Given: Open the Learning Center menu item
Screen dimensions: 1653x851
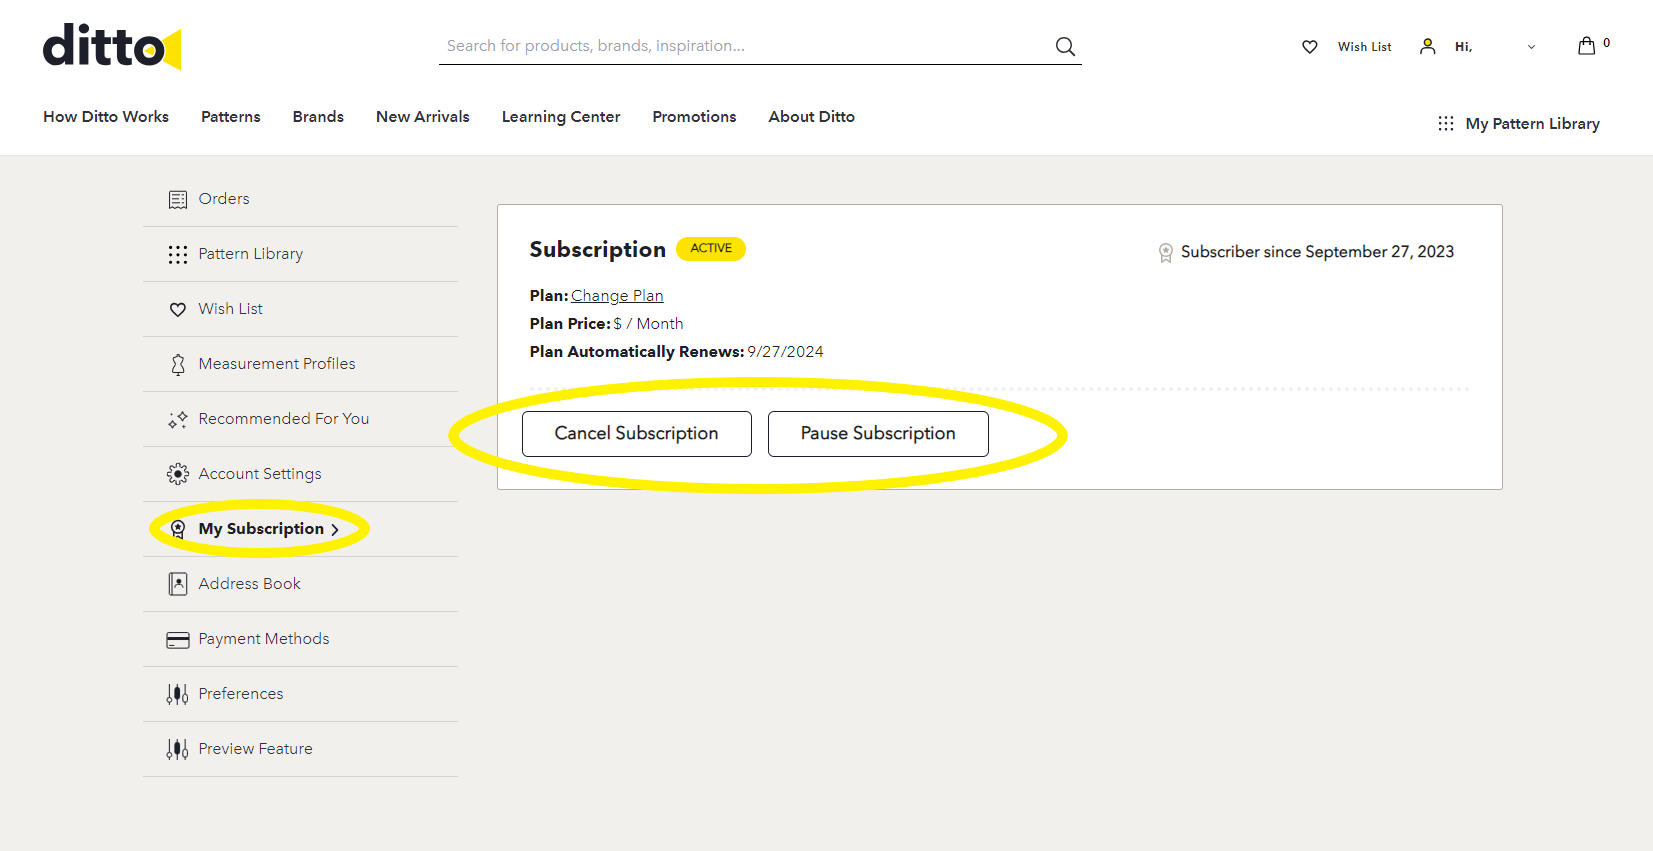Looking at the screenshot, I should pos(560,117).
